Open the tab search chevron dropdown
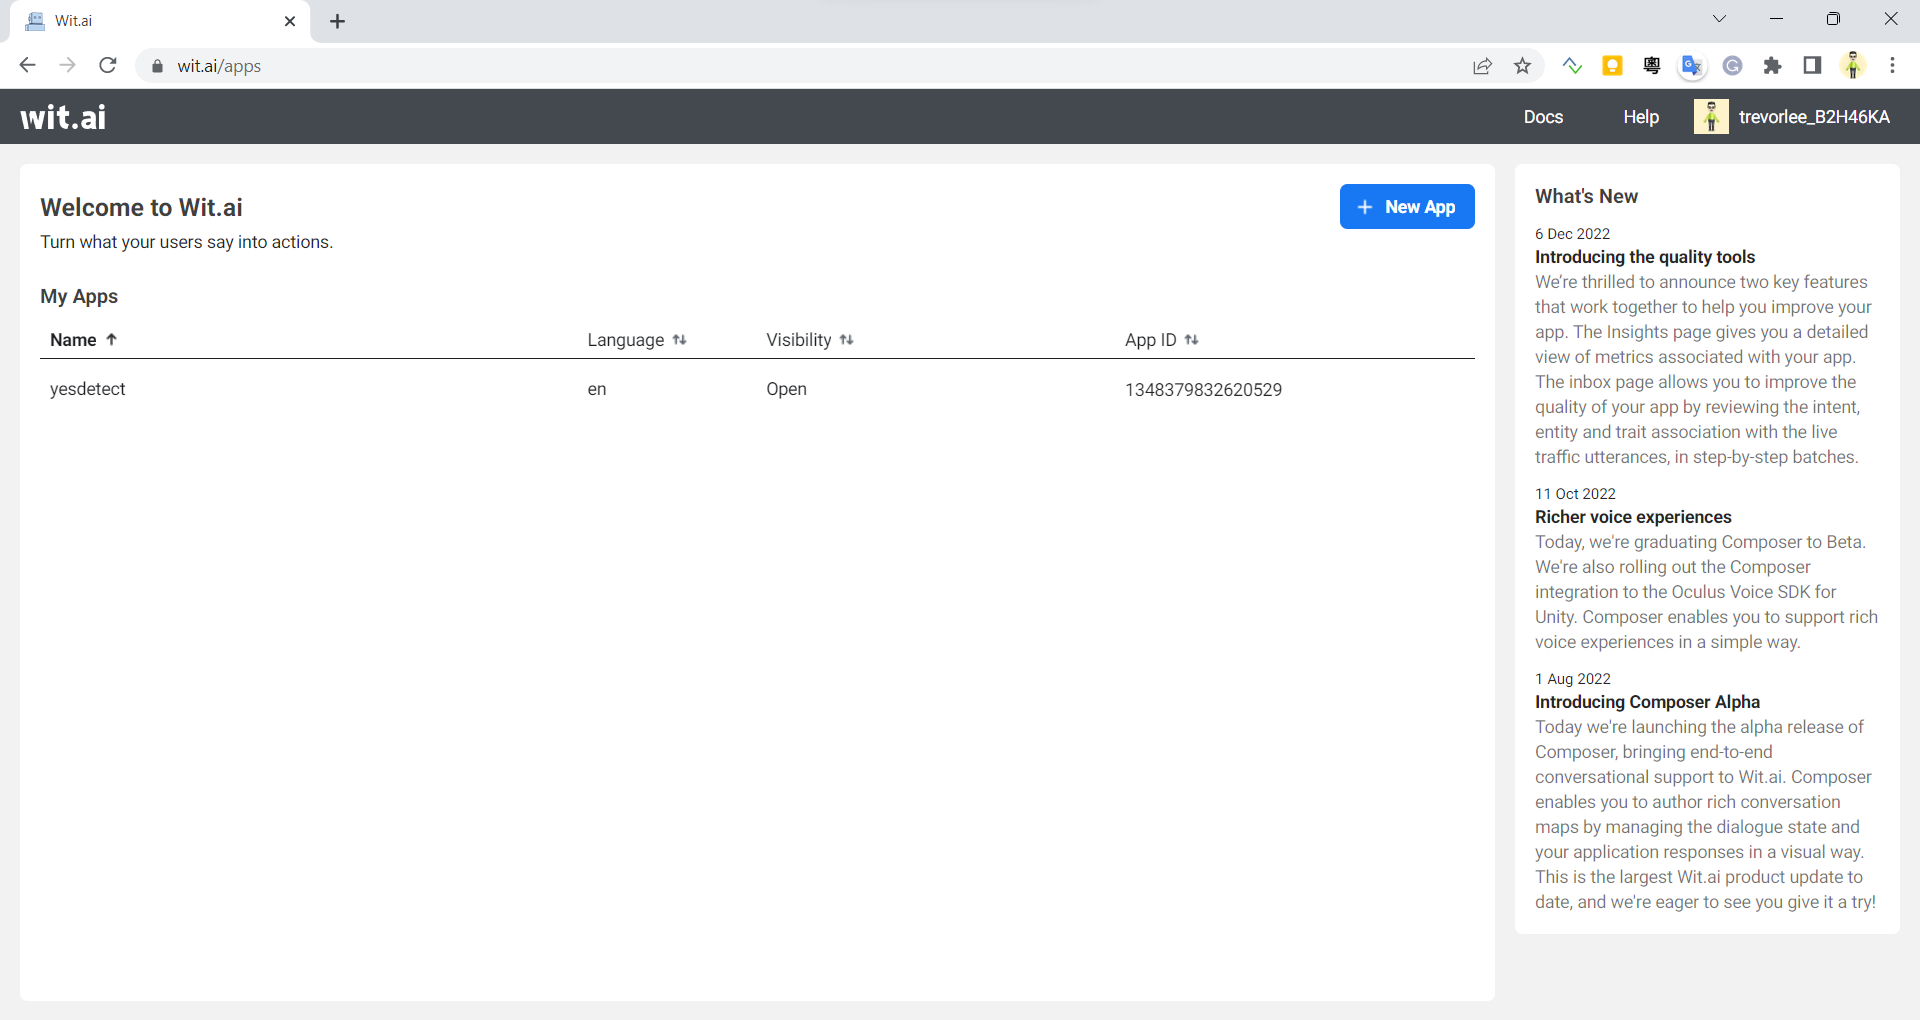 (1719, 19)
